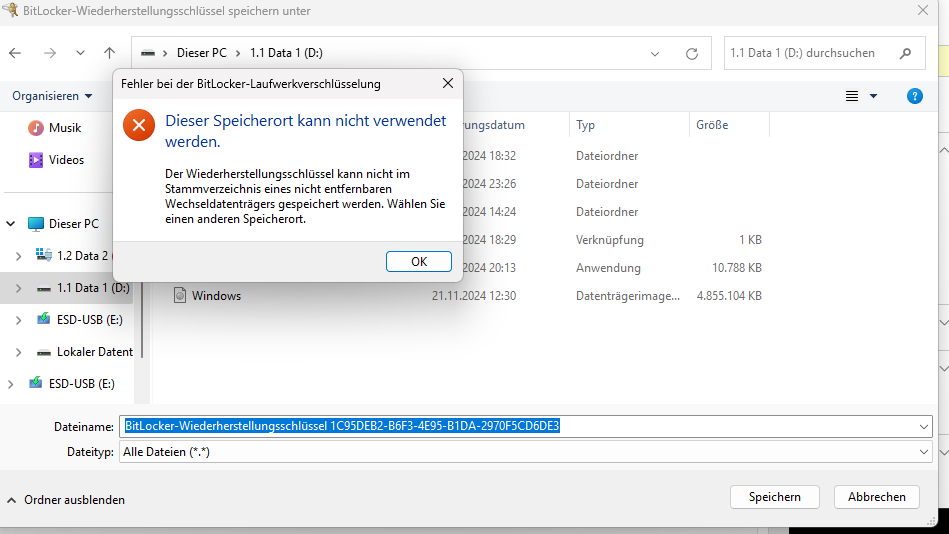Select the Windows disk image file
Screen dimensions: 949x534
216,295
